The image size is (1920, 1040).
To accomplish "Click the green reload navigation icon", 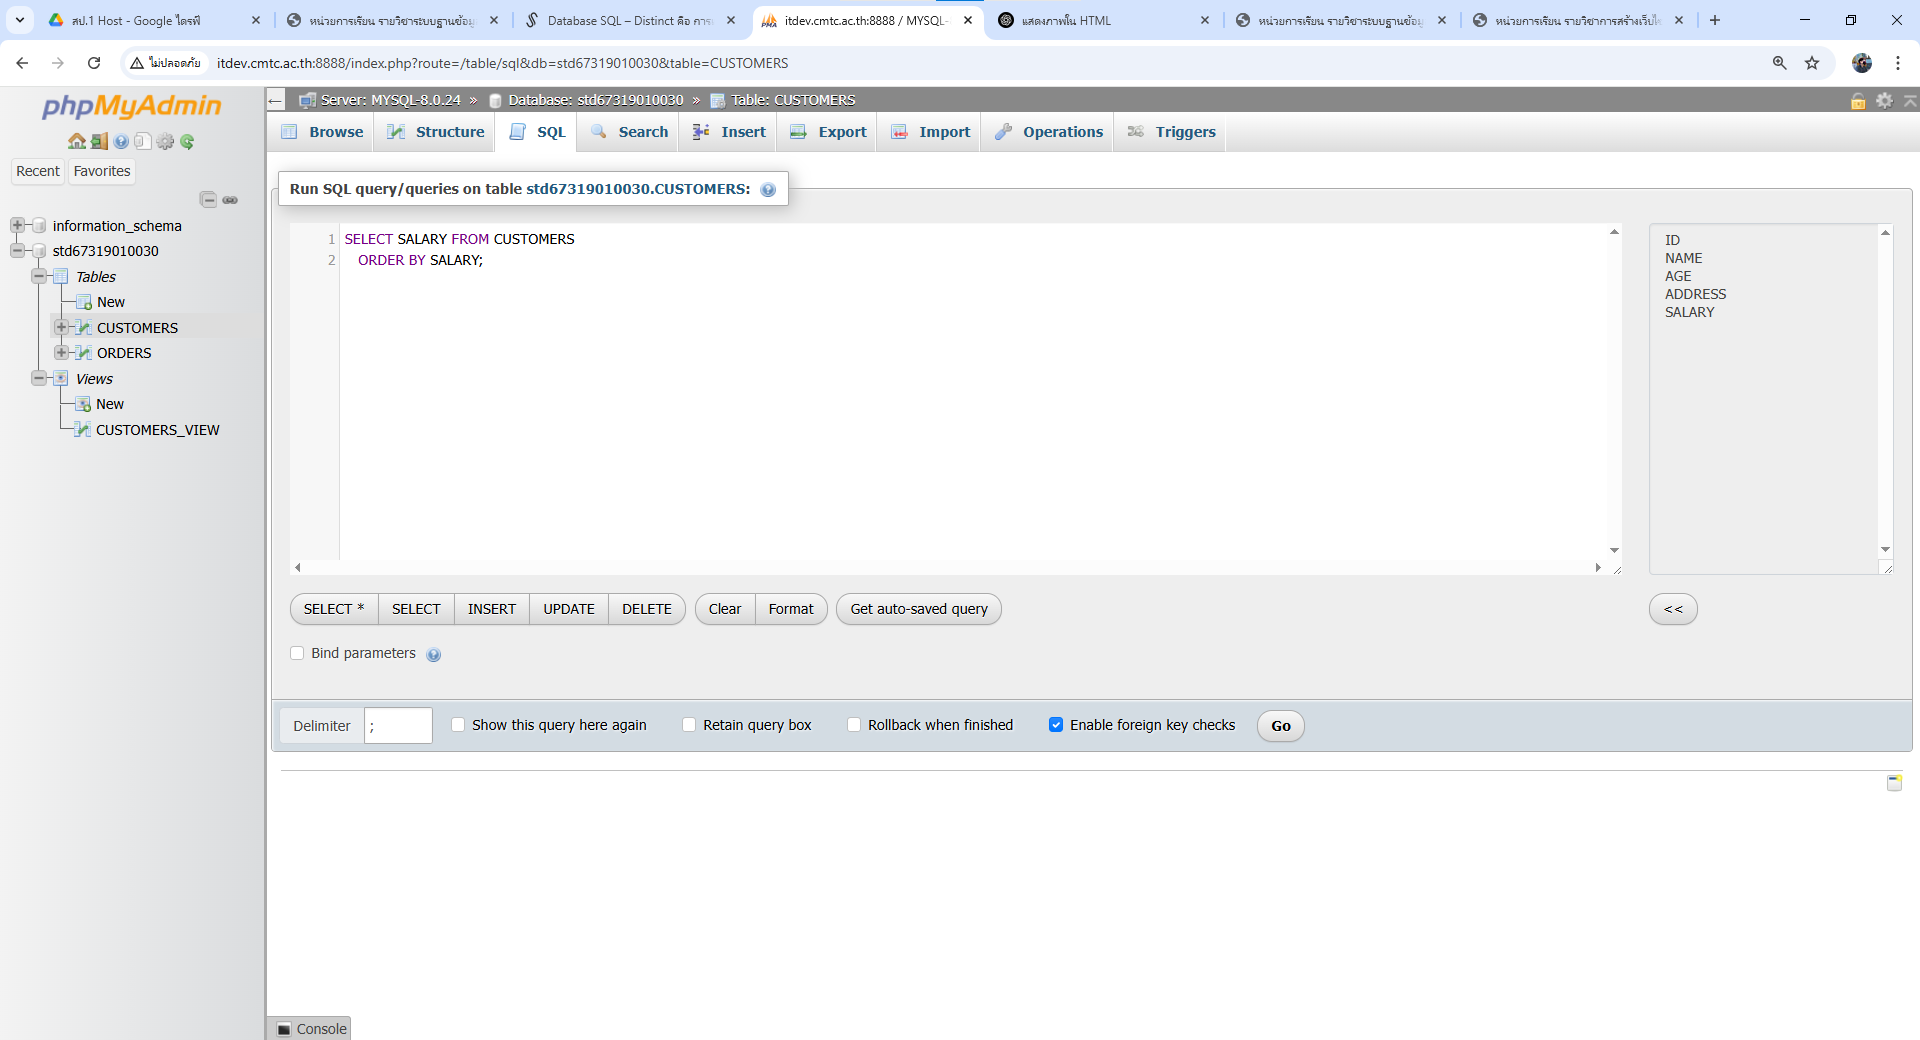I will [x=187, y=142].
